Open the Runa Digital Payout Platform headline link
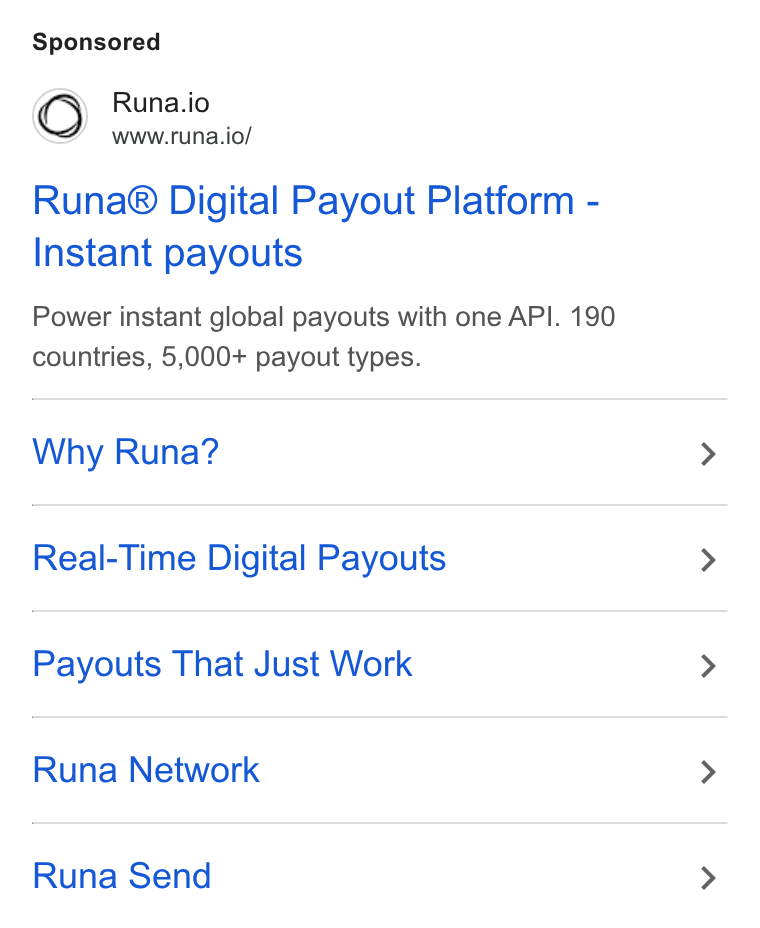This screenshot has height=928, width=760. [x=316, y=227]
